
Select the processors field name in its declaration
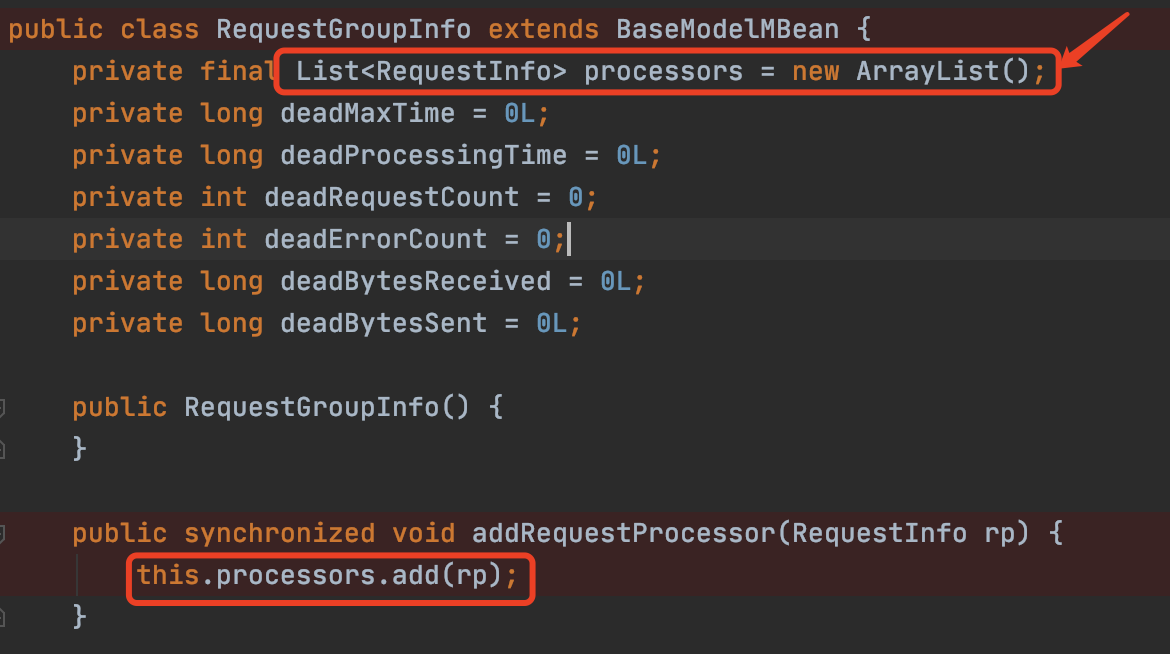(663, 72)
